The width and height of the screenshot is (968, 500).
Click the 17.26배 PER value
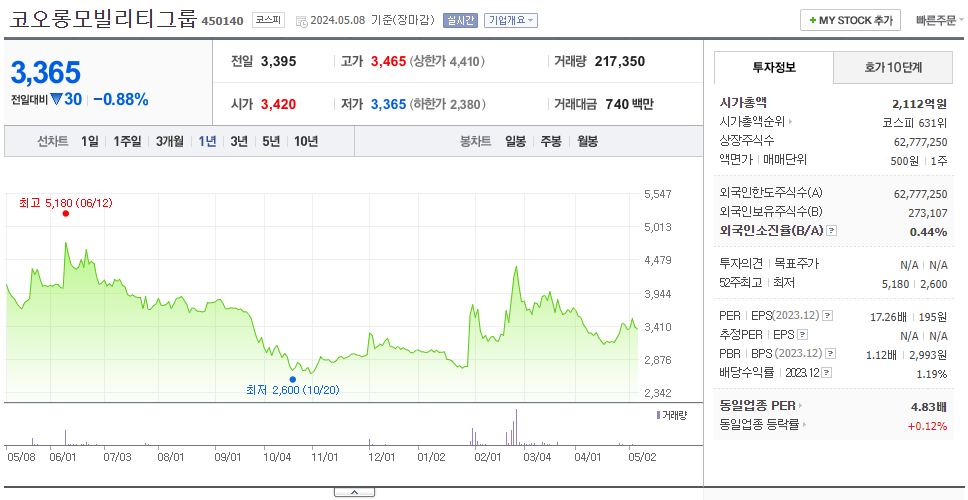tap(888, 317)
